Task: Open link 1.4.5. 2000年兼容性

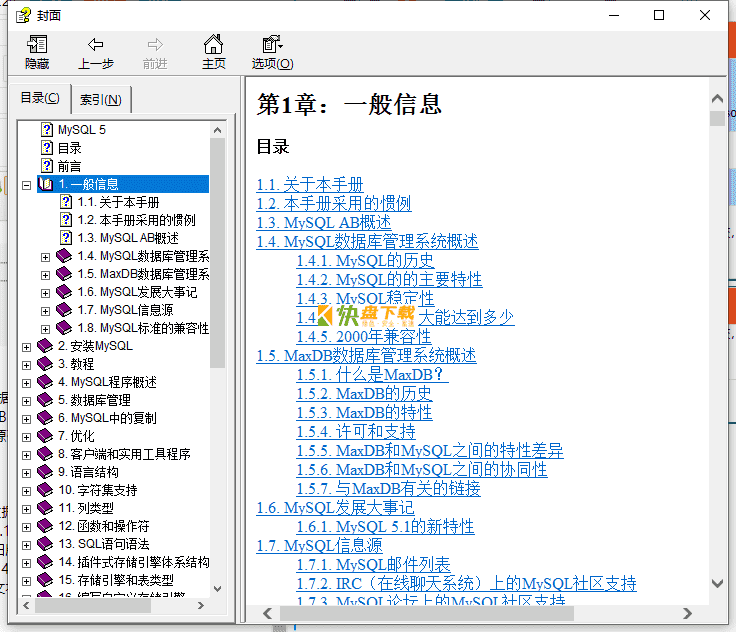Action: tap(364, 337)
